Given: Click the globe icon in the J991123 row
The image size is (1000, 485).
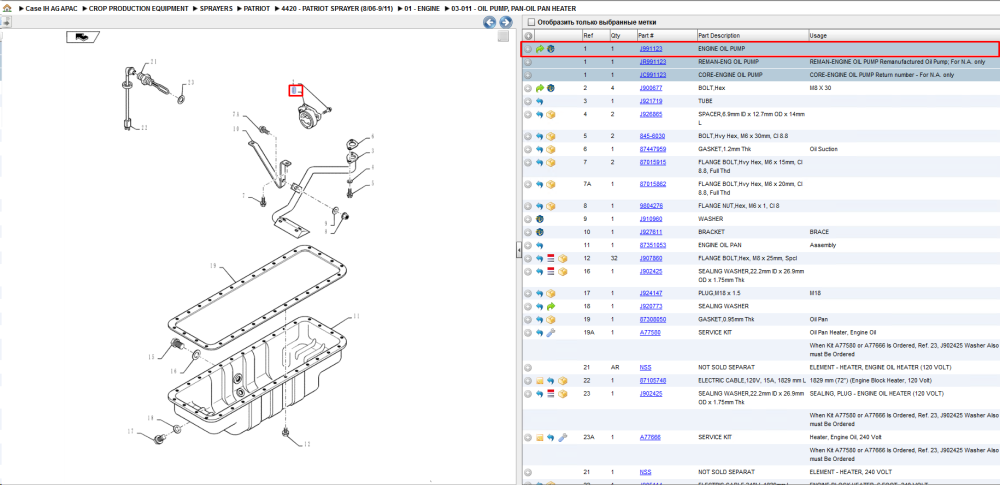Looking at the screenshot, I should pos(550,48).
